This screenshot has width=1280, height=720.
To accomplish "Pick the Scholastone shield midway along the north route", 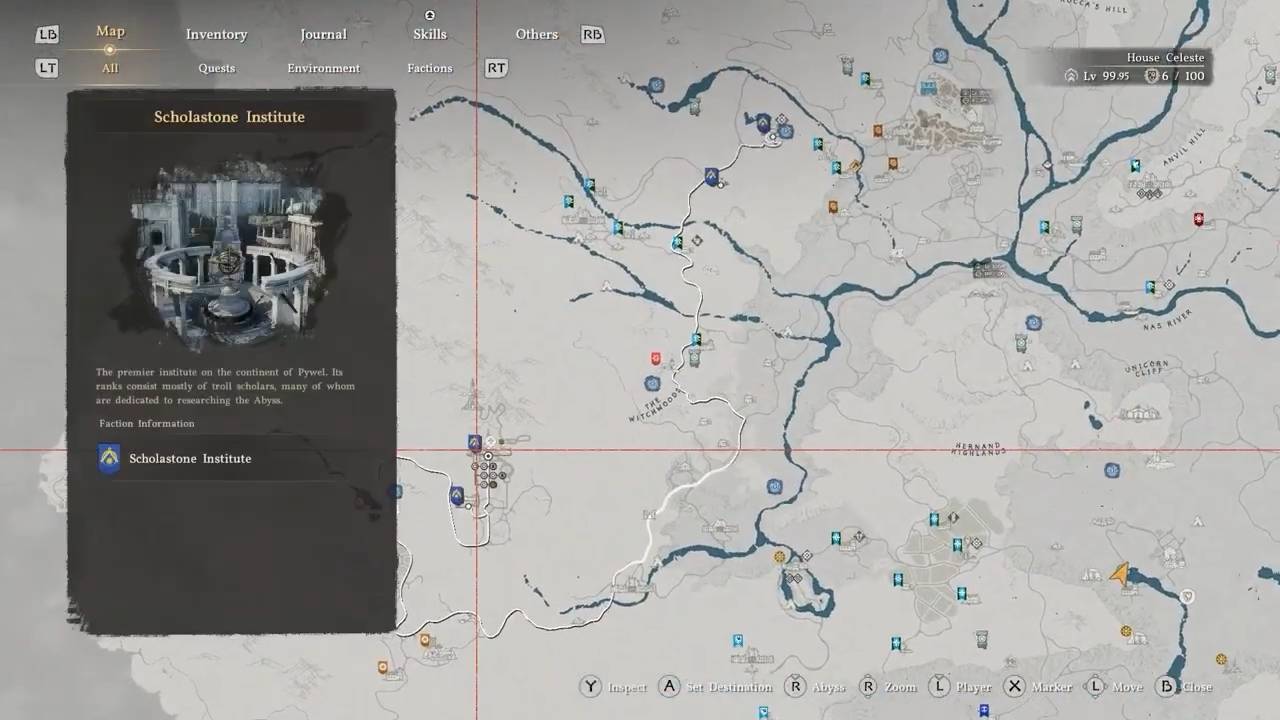I will tap(711, 177).
